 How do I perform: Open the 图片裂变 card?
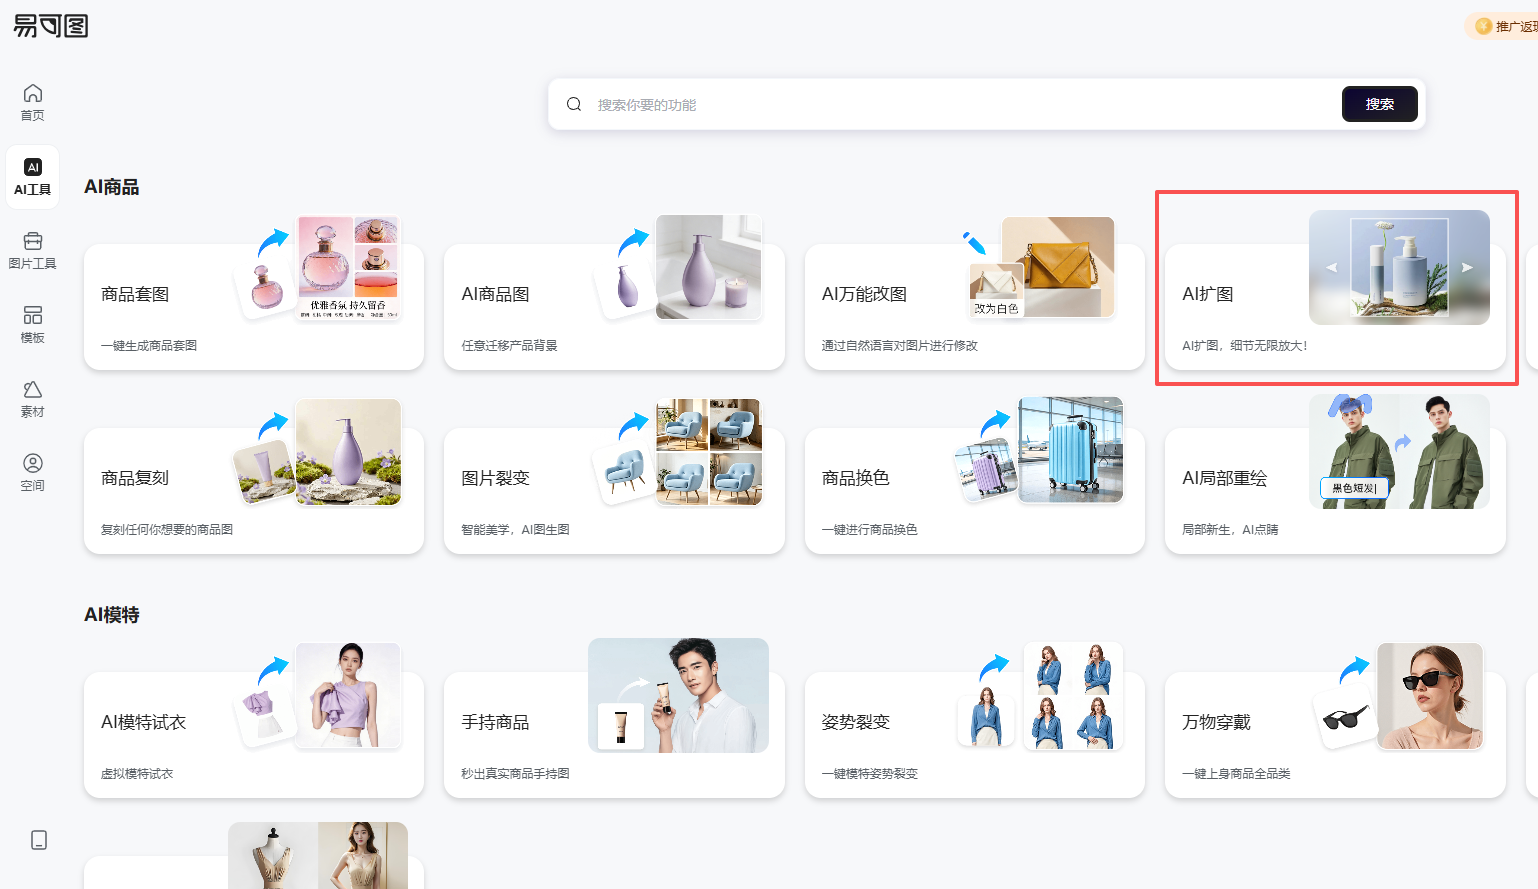(x=614, y=491)
